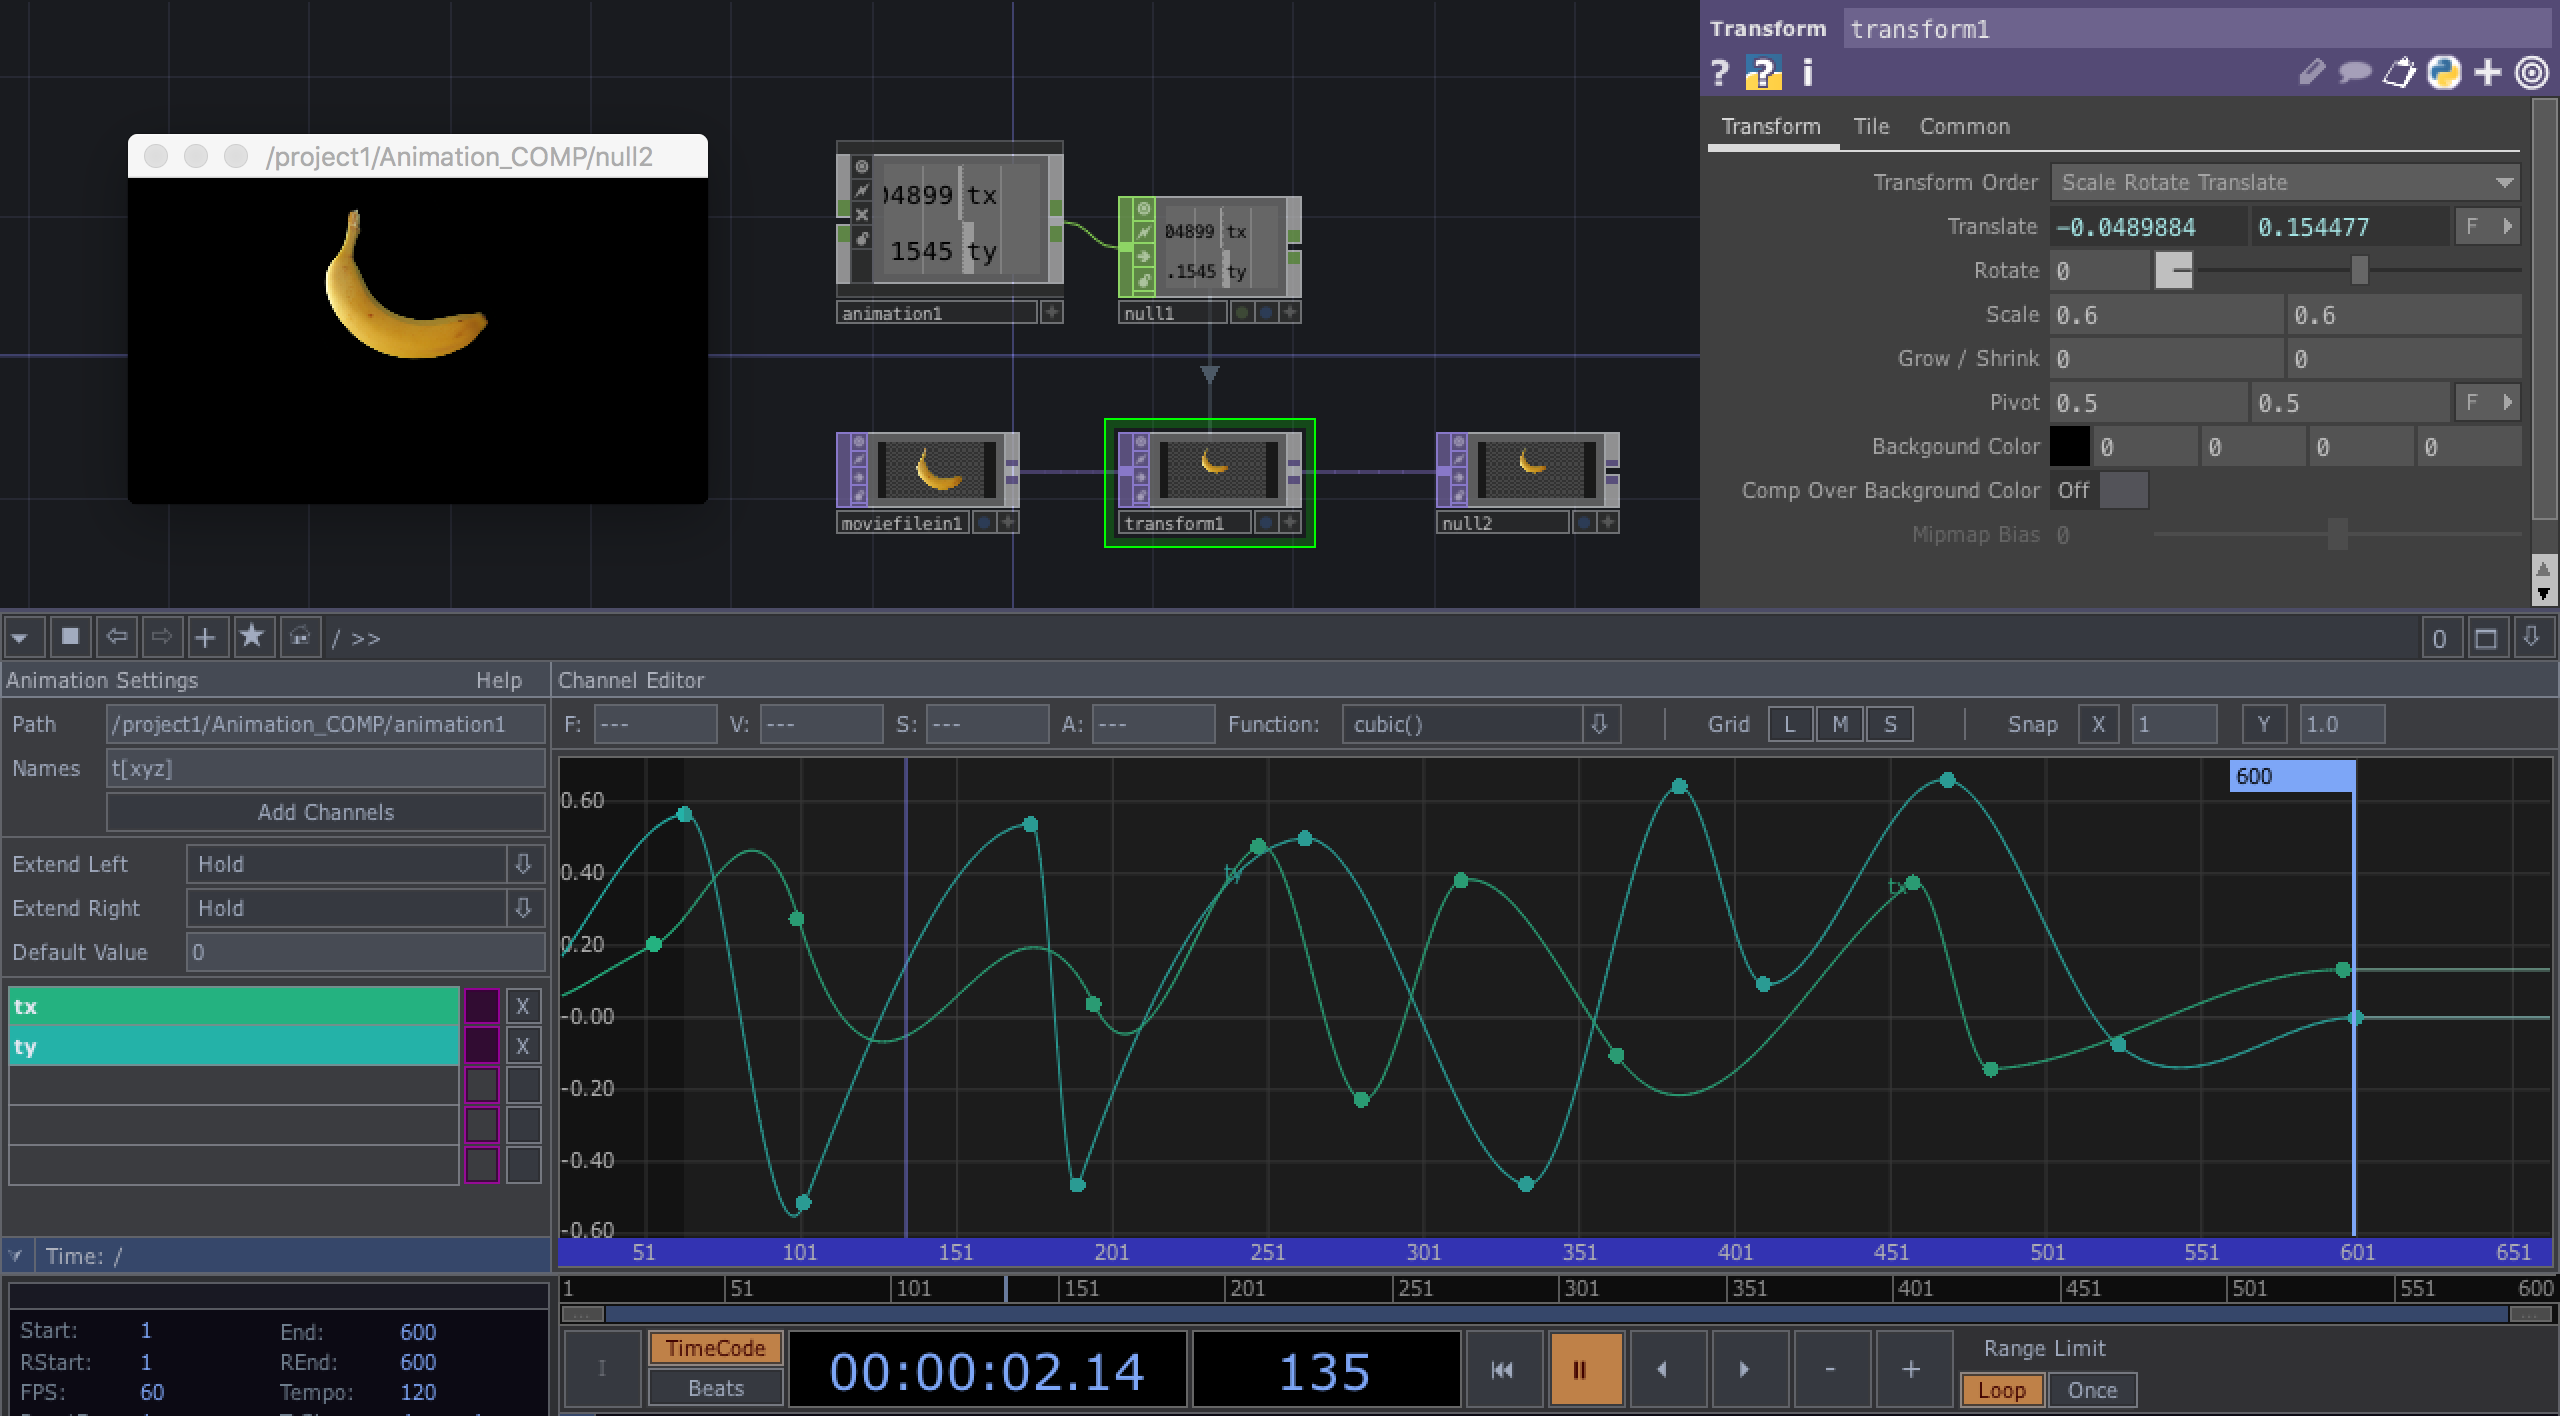Switch to the Tile tab
Viewport: 2560px width, 1416px height.
tap(1870, 126)
